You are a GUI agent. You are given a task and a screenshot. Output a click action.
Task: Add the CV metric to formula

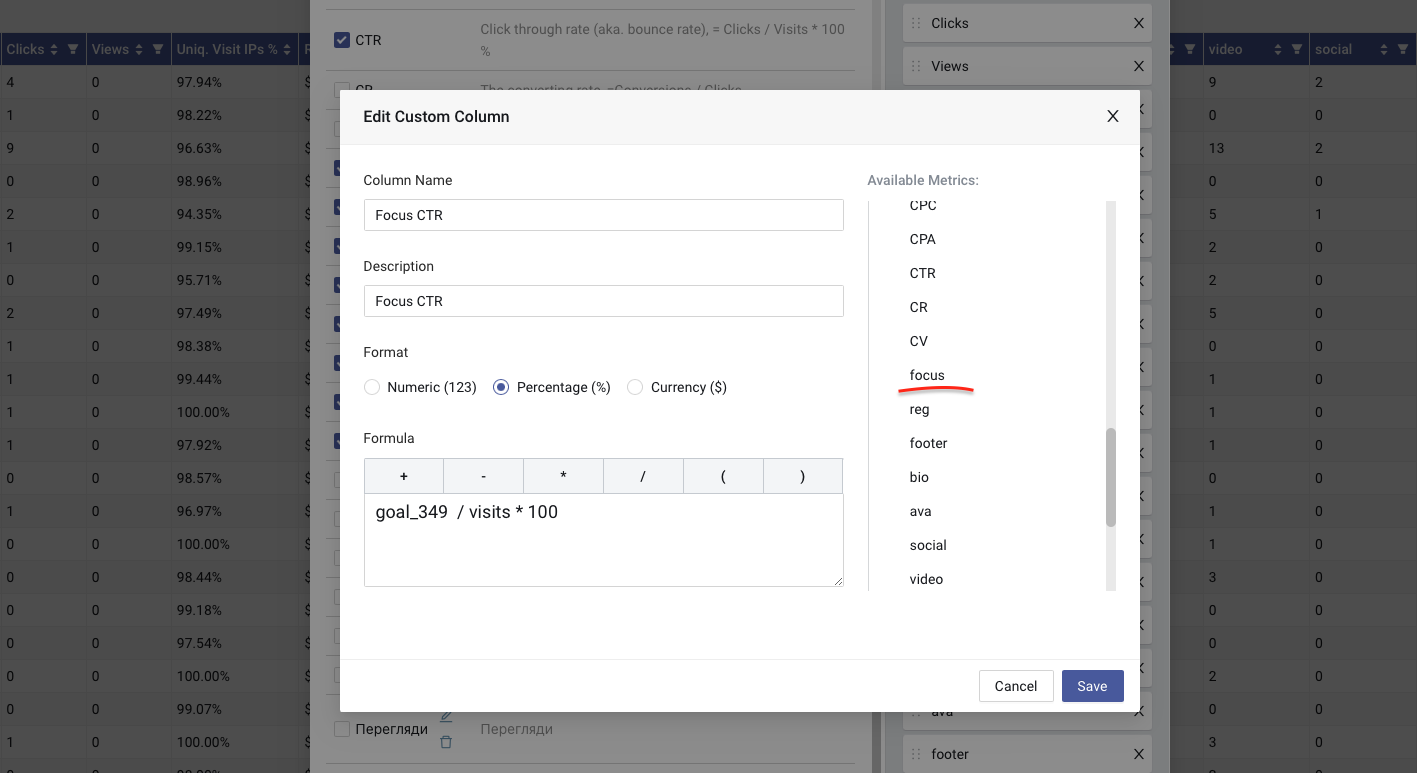point(919,341)
